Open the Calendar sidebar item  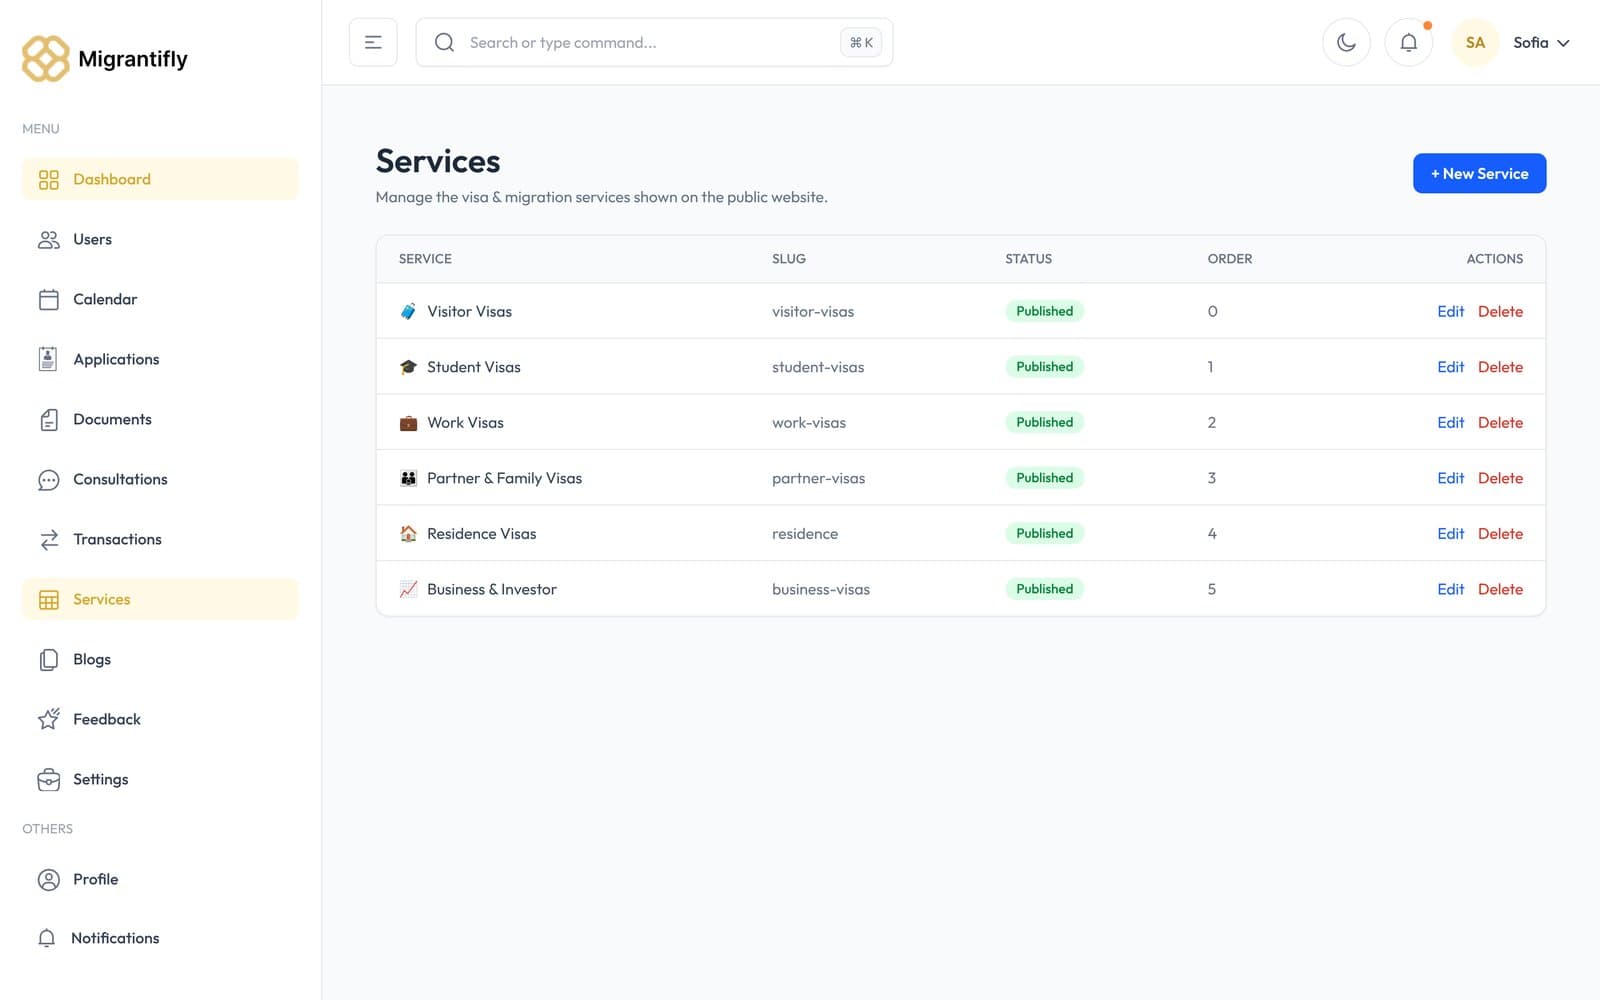click(160, 299)
